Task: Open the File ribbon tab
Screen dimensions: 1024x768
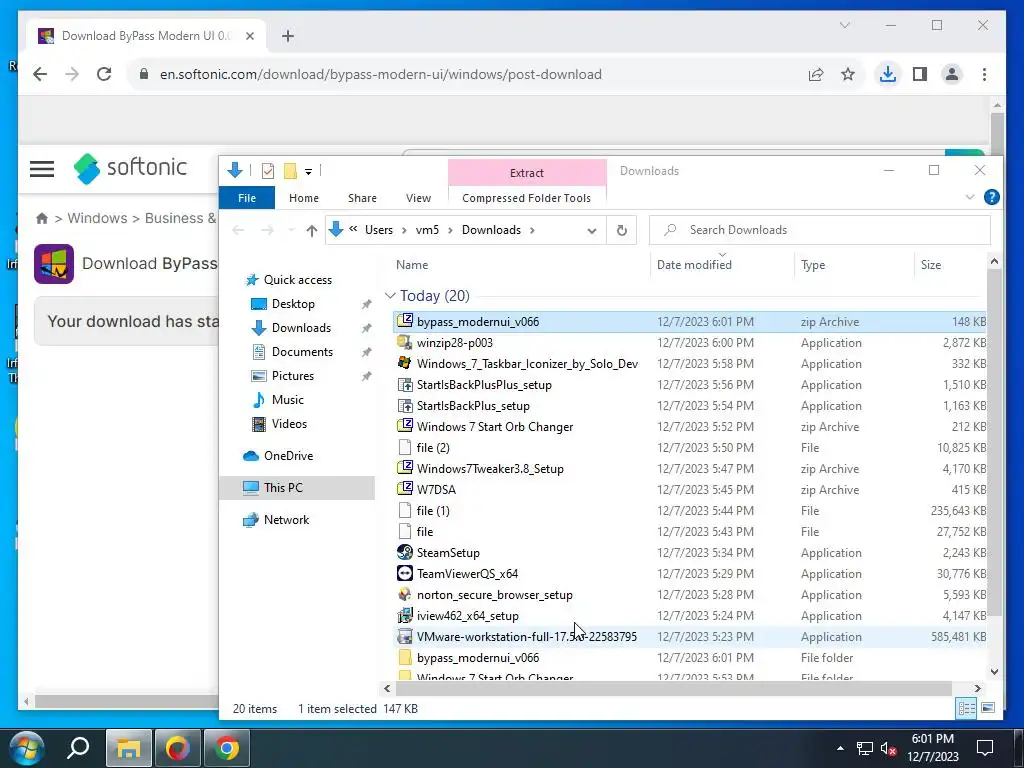Action: (x=247, y=198)
